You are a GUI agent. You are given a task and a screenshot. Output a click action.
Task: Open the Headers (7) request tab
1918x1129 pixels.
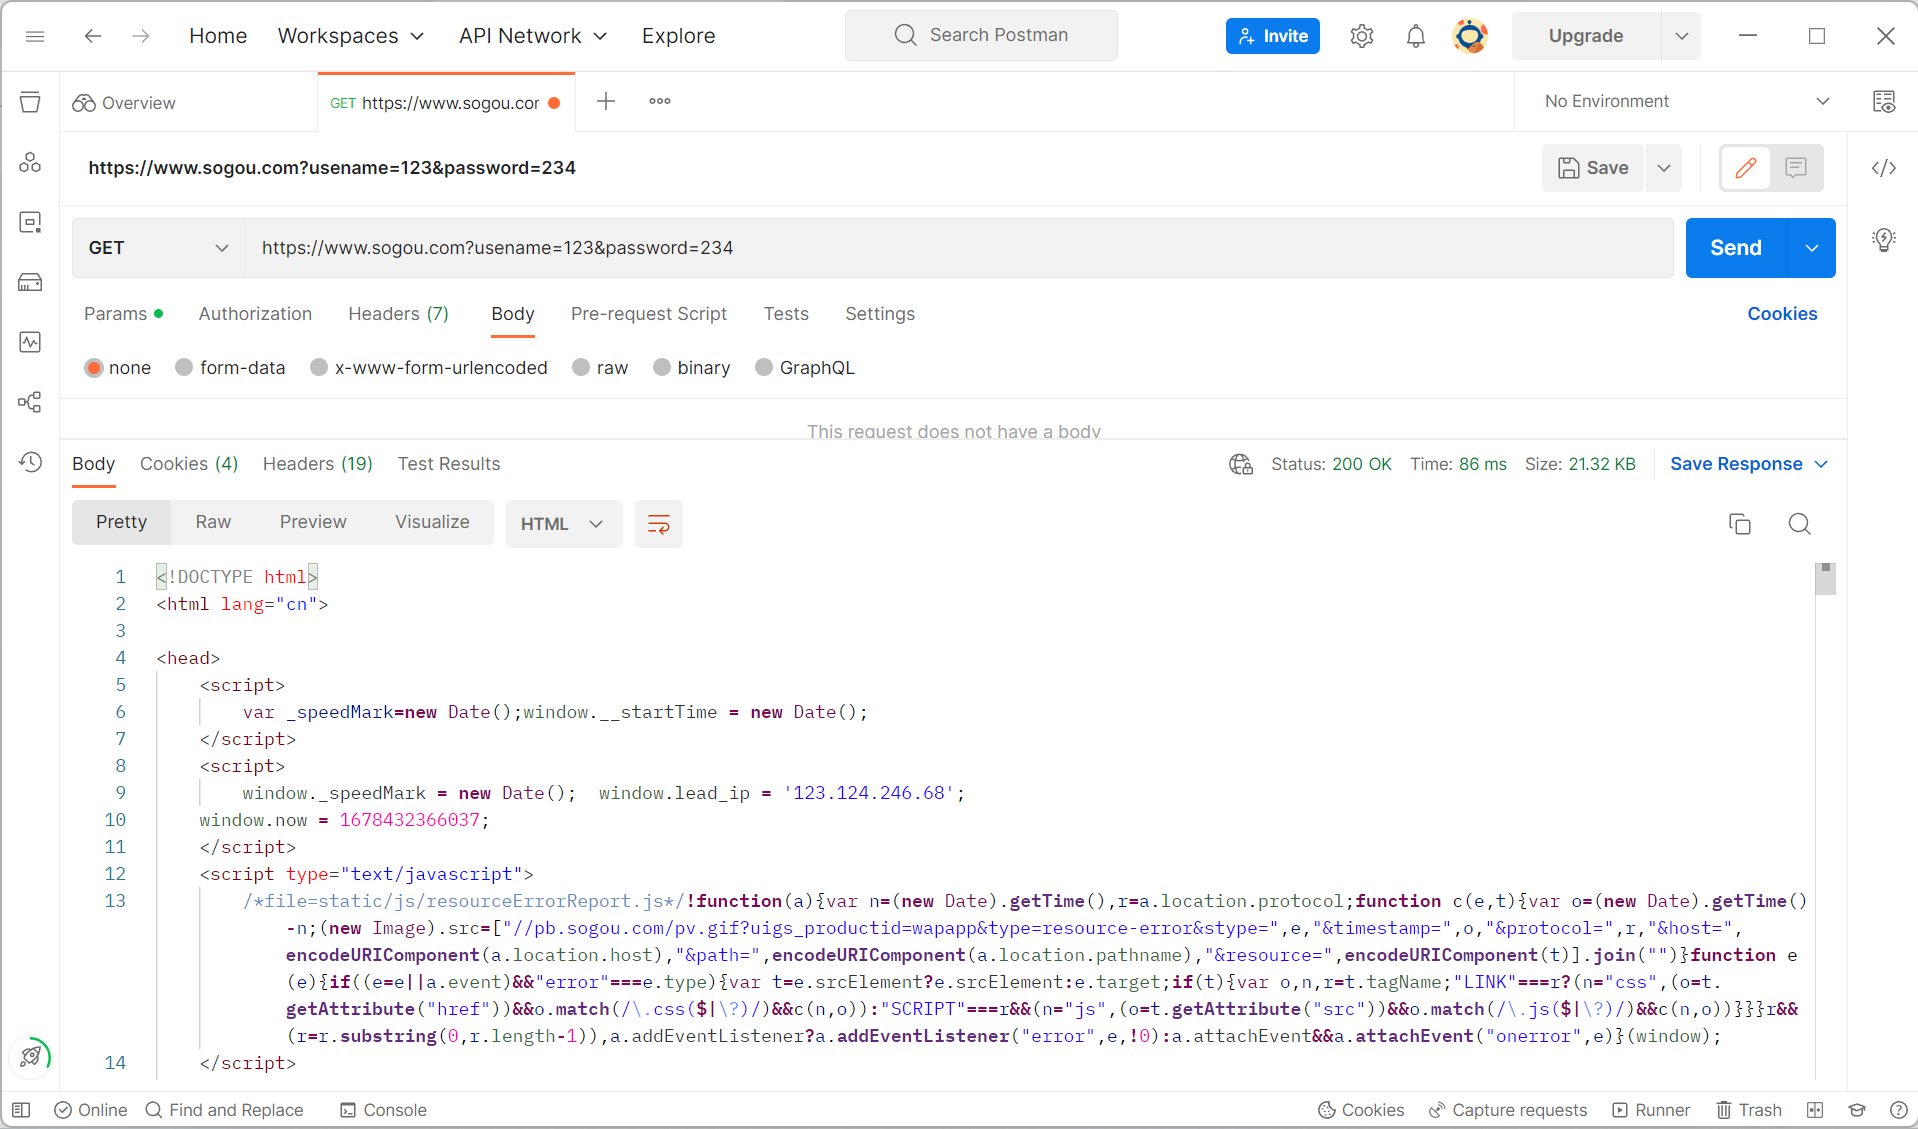(398, 314)
